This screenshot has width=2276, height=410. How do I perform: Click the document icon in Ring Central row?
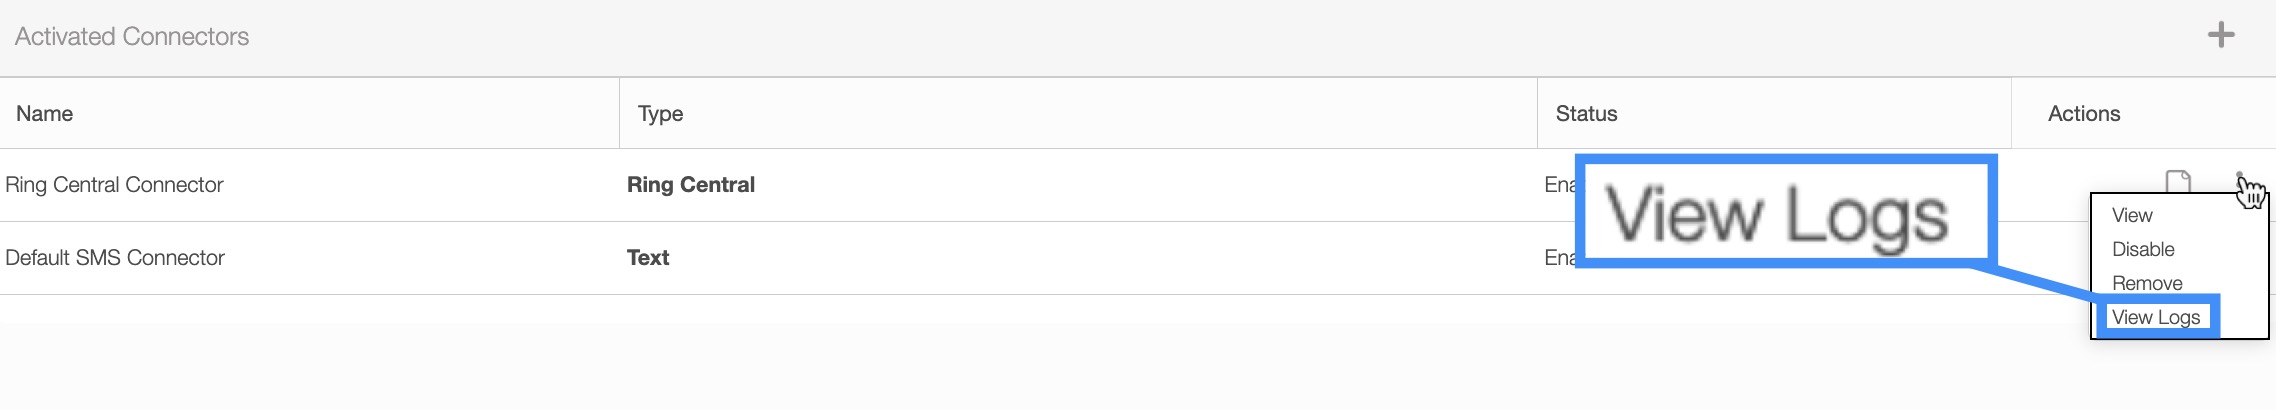(x=2177, y=182)
